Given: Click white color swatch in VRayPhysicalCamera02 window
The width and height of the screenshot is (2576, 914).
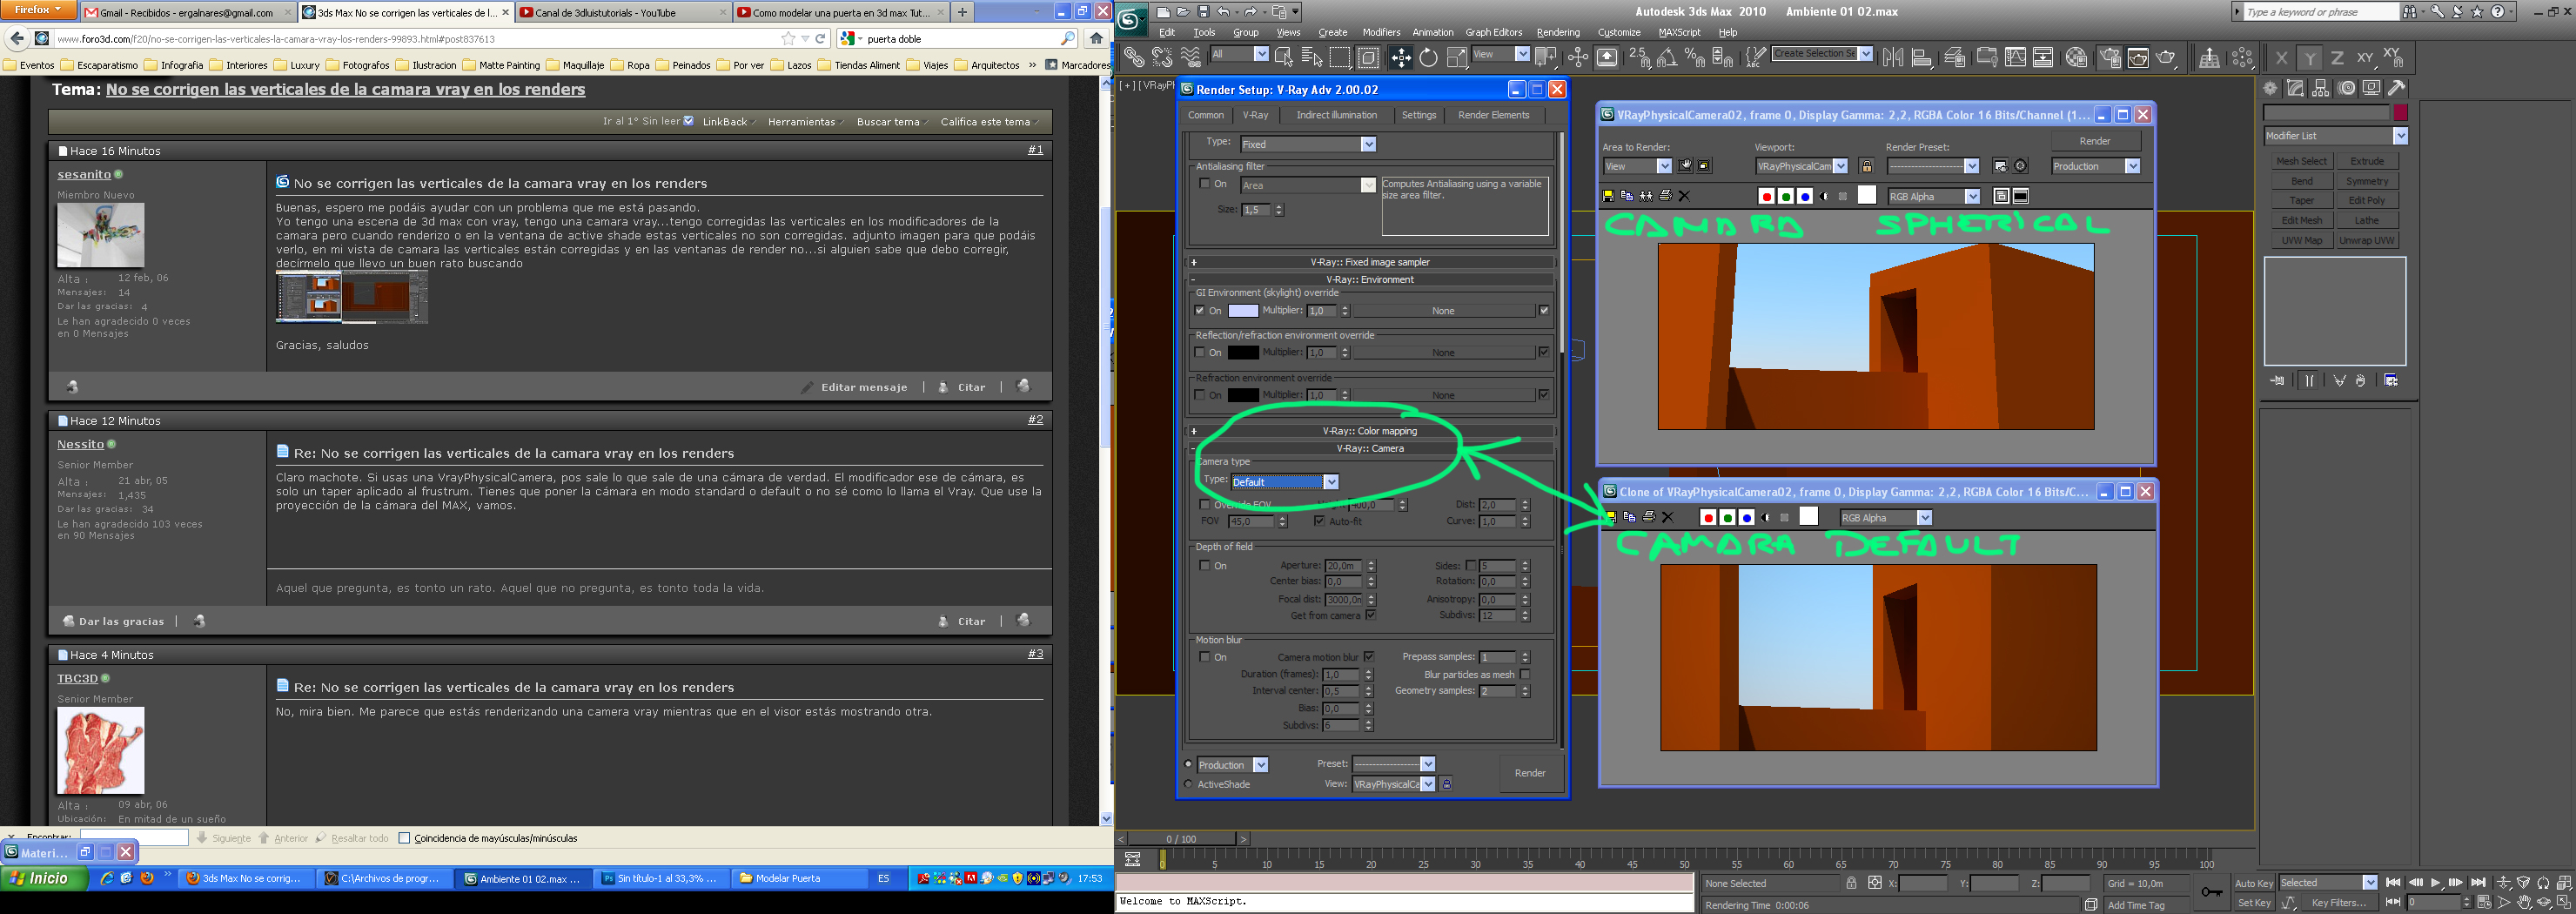Looking at the screenshot, I should [1866, 196].
